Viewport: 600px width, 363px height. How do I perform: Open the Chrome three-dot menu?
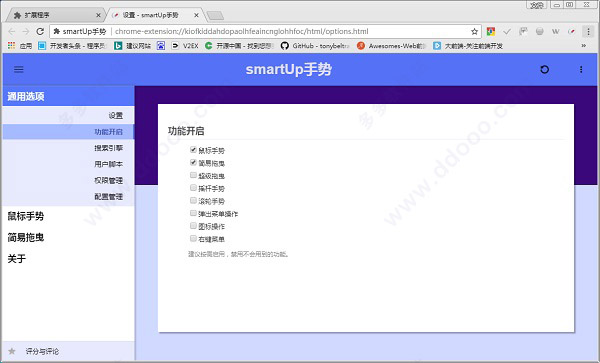[588, 31]
